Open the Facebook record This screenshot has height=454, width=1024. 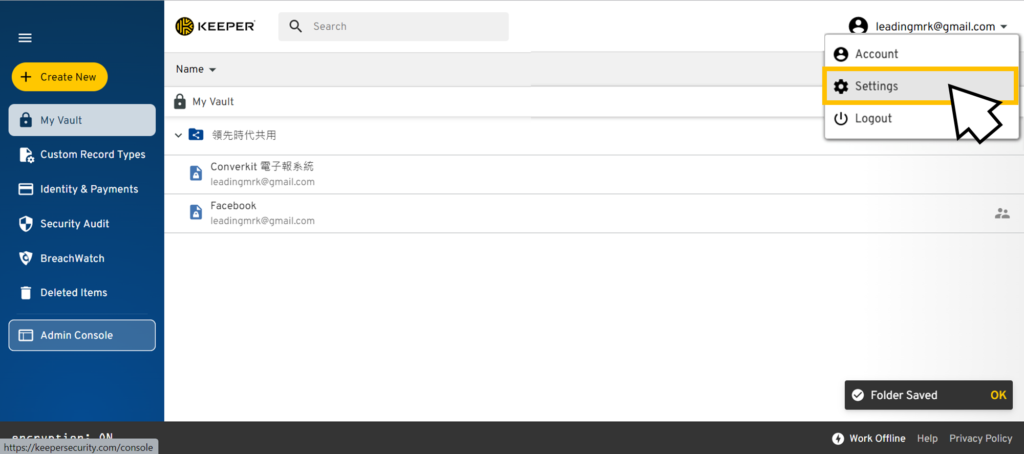[594, 213]
